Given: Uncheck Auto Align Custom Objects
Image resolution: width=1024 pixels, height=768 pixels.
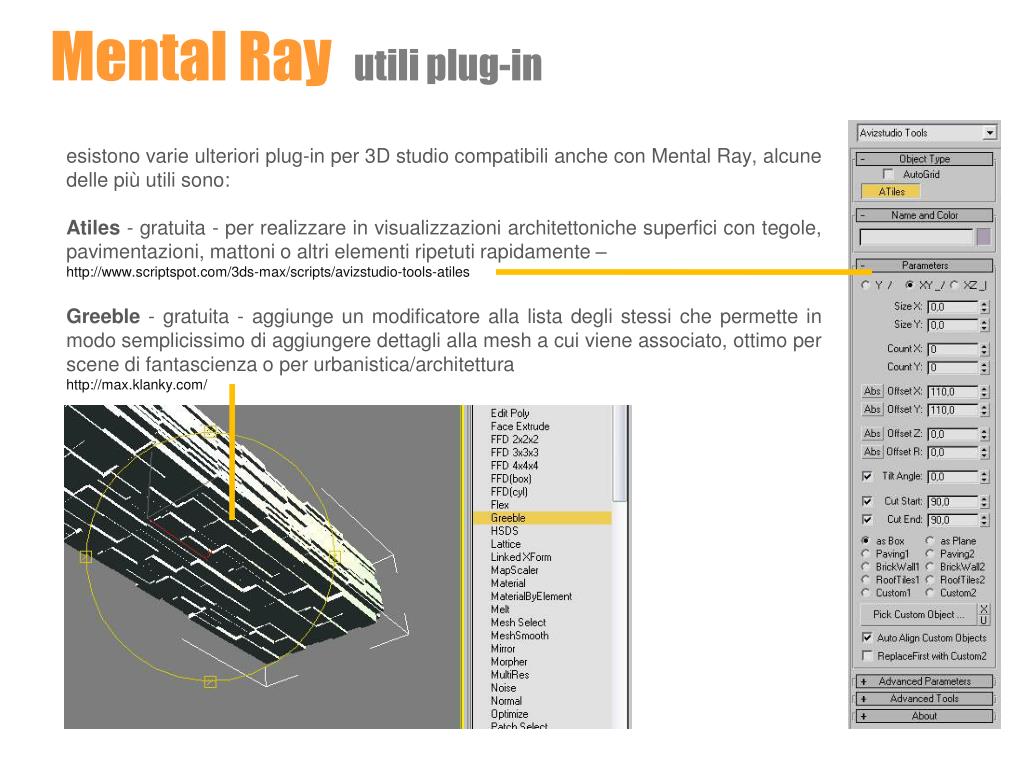Looking at the screenshot, I should pyautogui.click(x=867, y=637).
